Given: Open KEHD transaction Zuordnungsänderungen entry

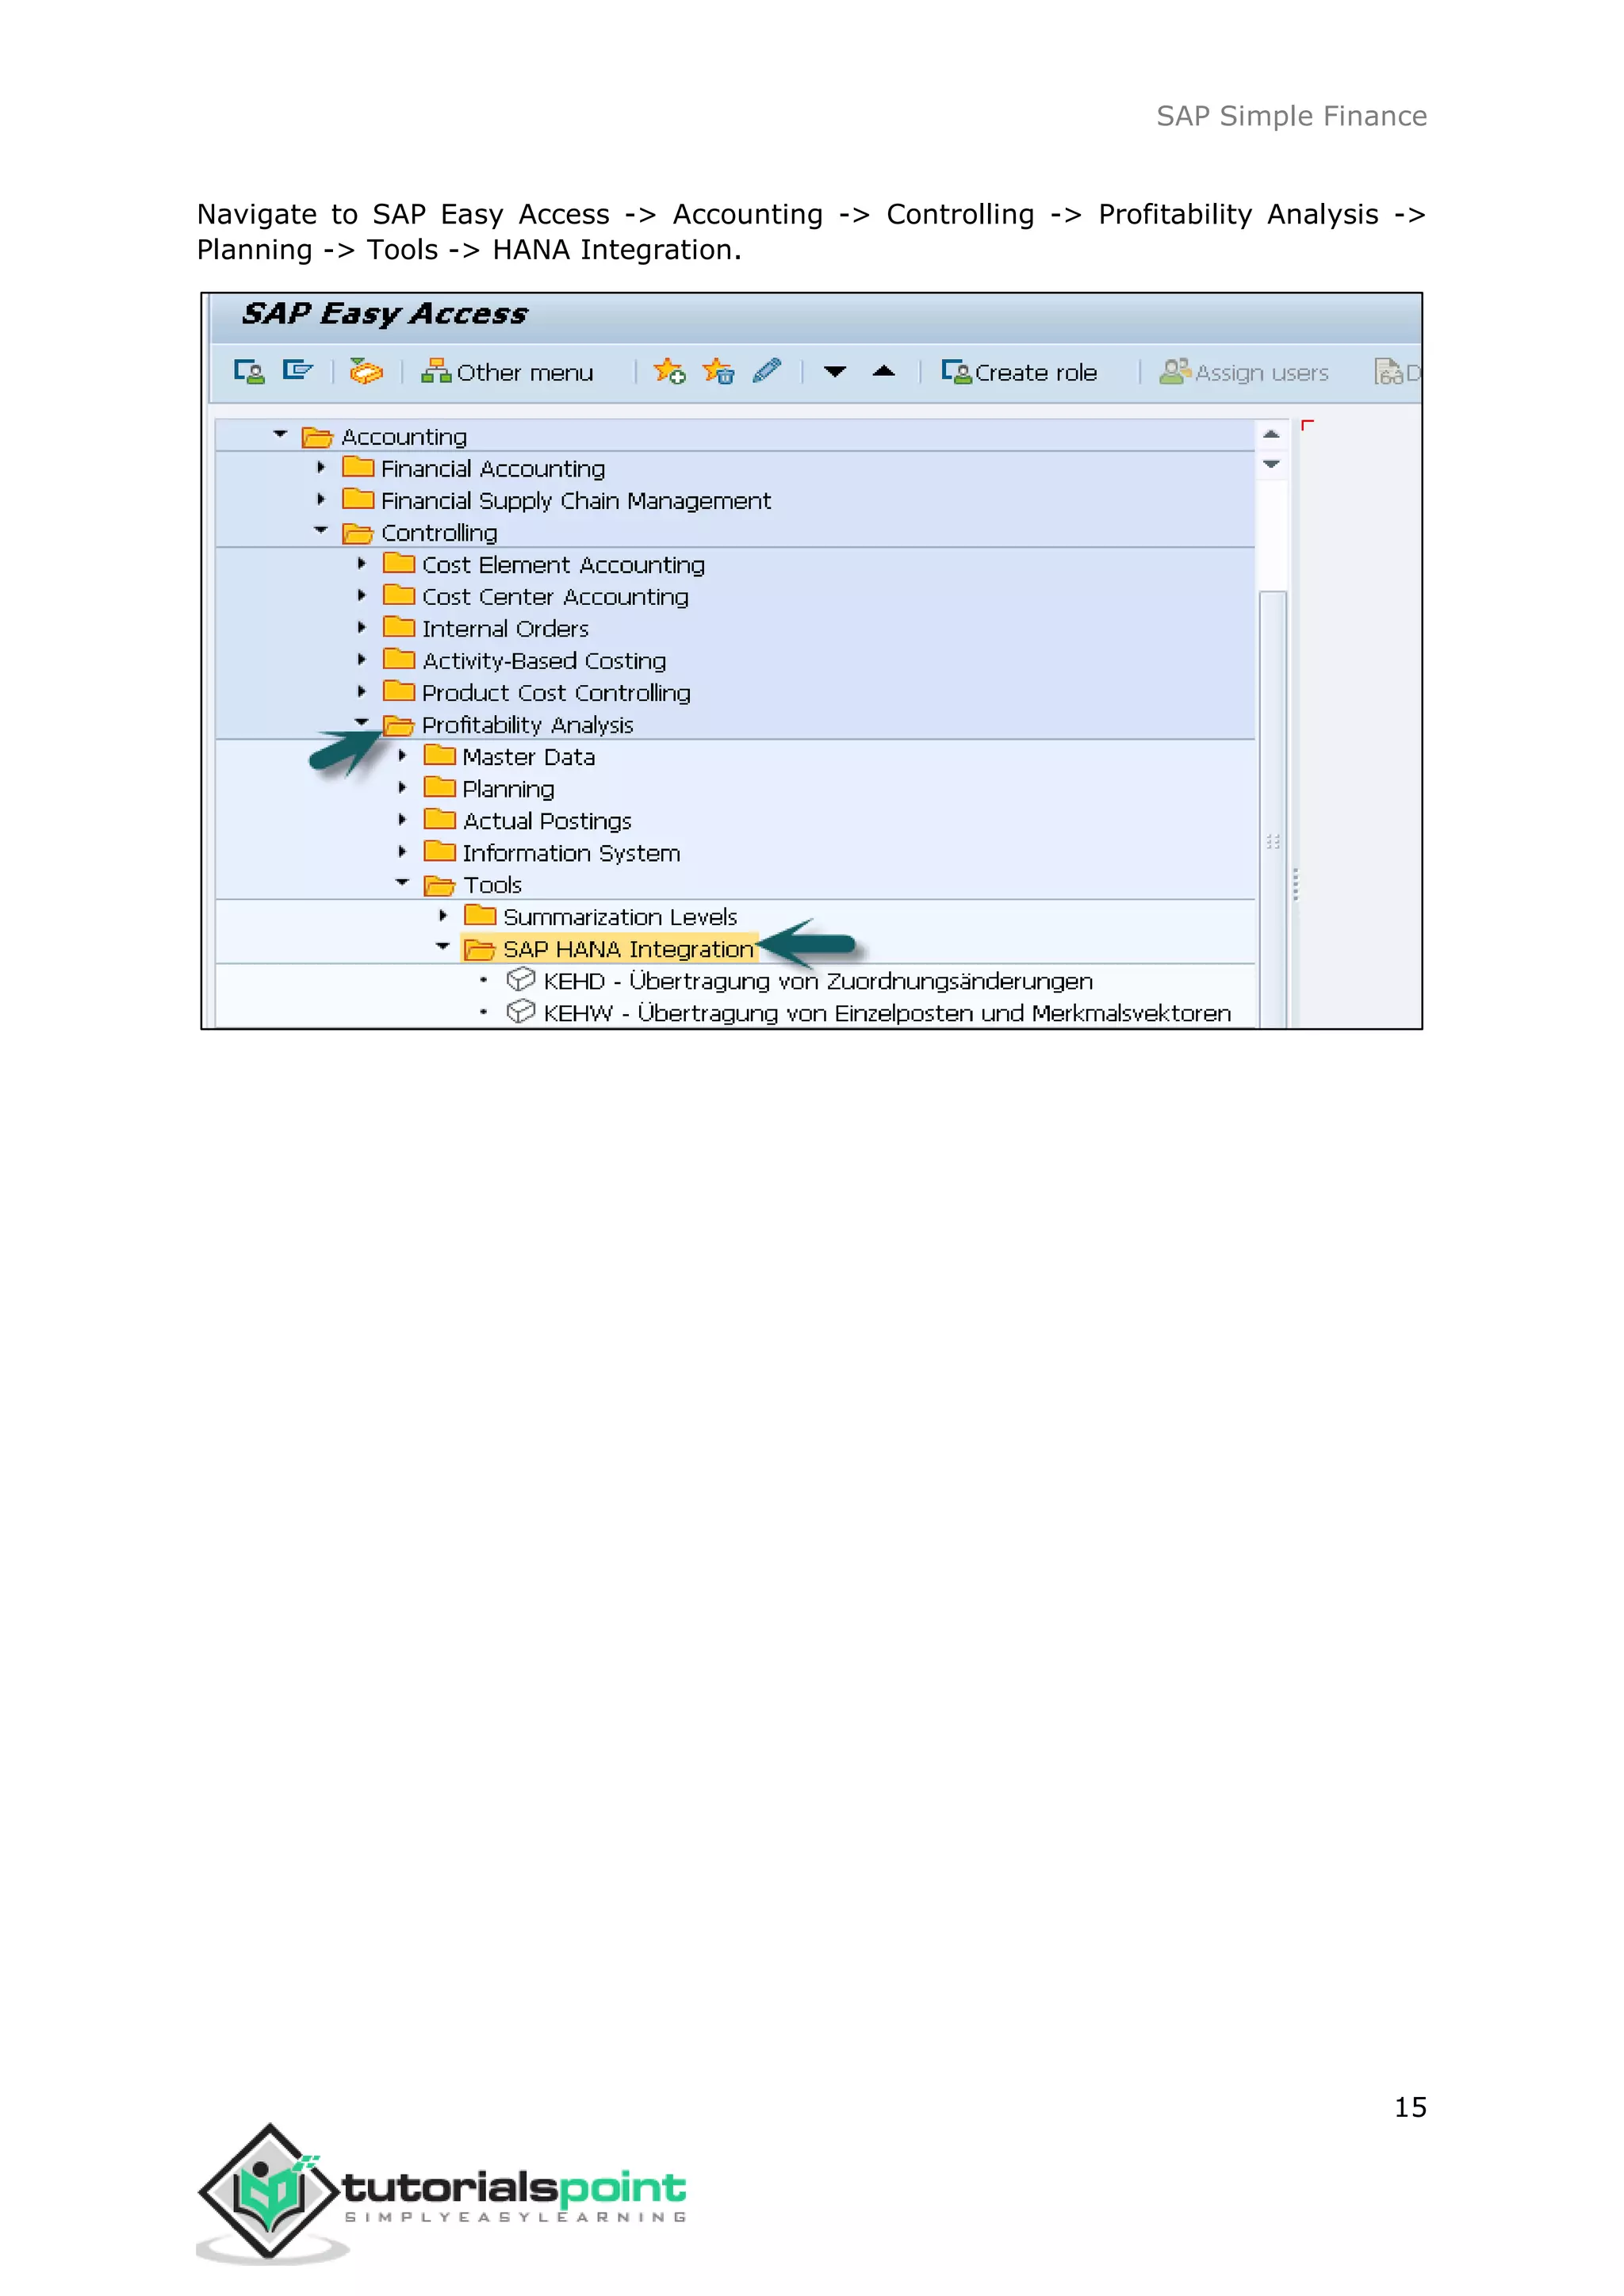Looking at the screenshot, I should (818, 981).
